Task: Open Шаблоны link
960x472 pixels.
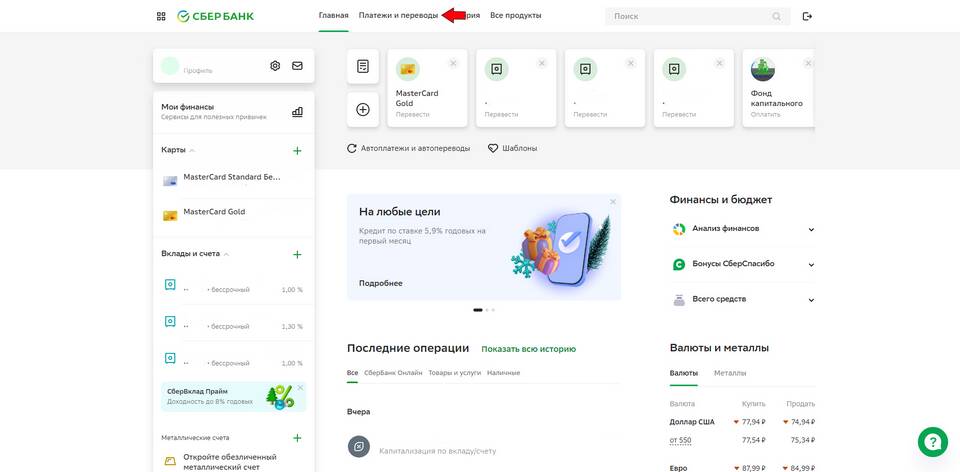Action: [x=520, y=148]
